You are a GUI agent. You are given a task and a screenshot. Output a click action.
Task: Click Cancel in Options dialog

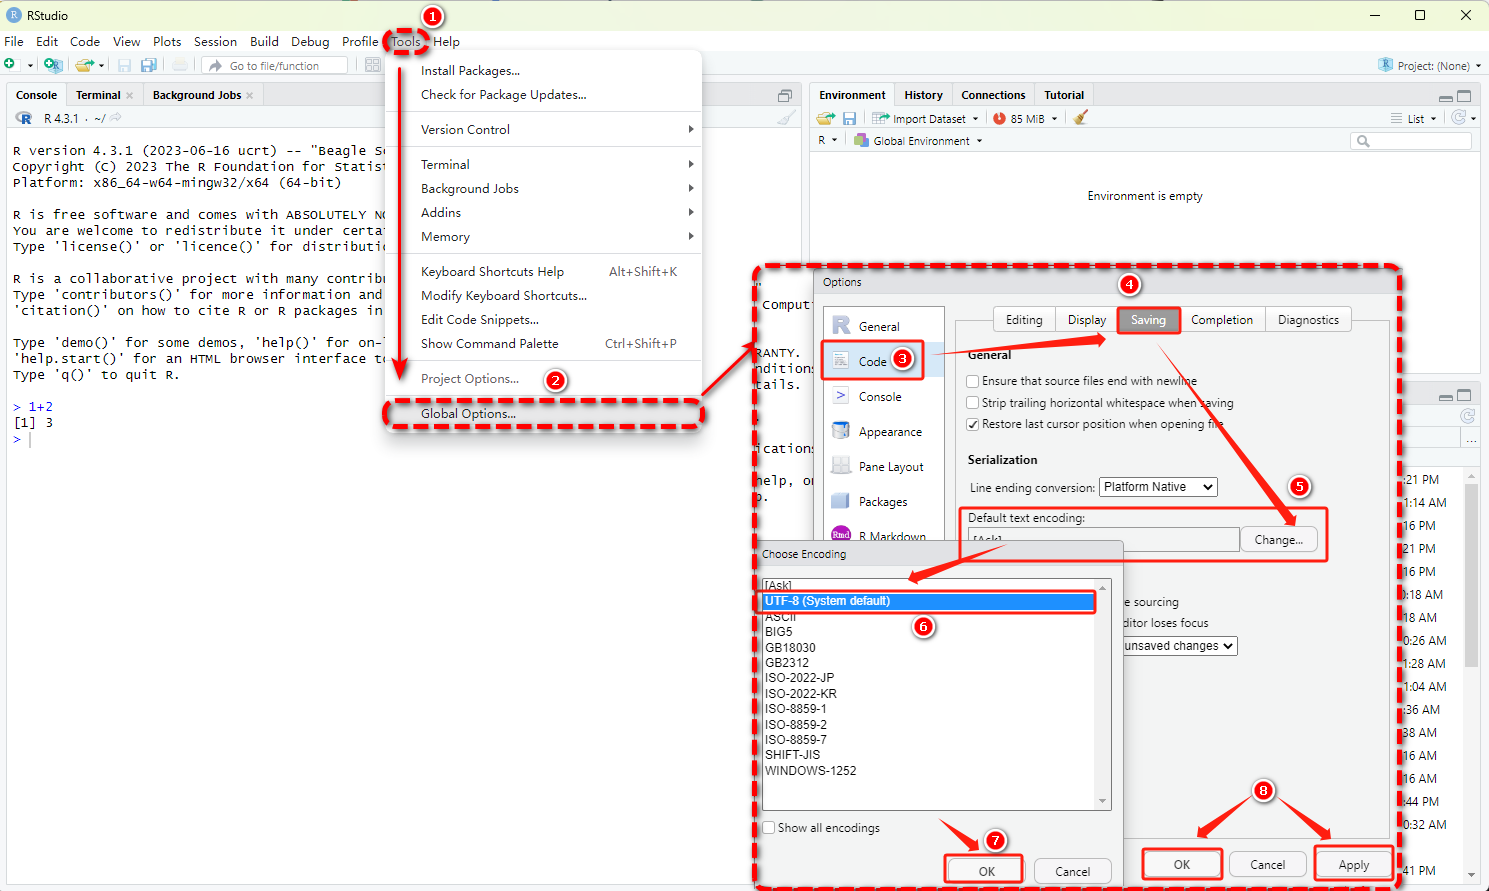tap(1267, 864)
